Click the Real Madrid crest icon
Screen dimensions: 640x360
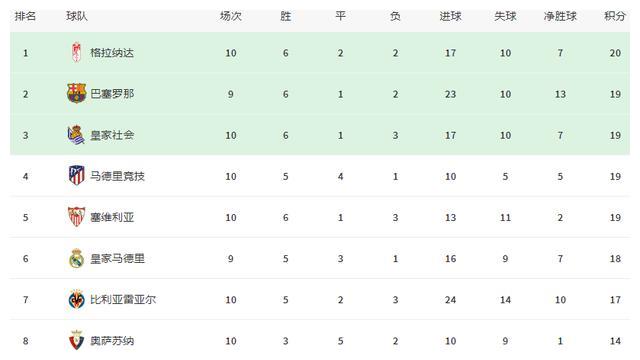click(x=76, y=258)
